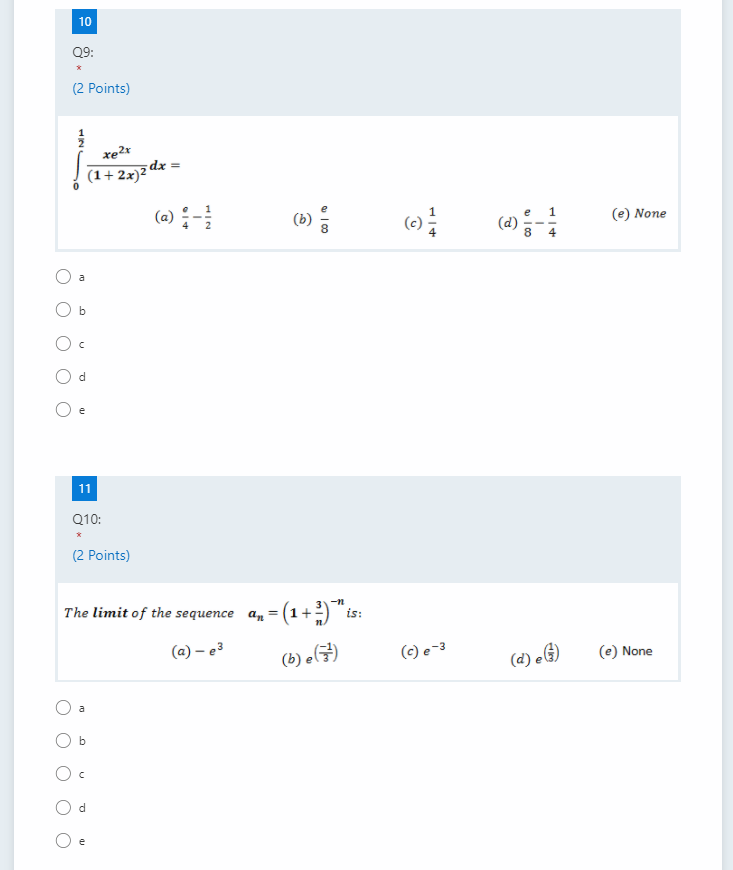
Task: Select option a for question Q10
Action: point(63,707)
